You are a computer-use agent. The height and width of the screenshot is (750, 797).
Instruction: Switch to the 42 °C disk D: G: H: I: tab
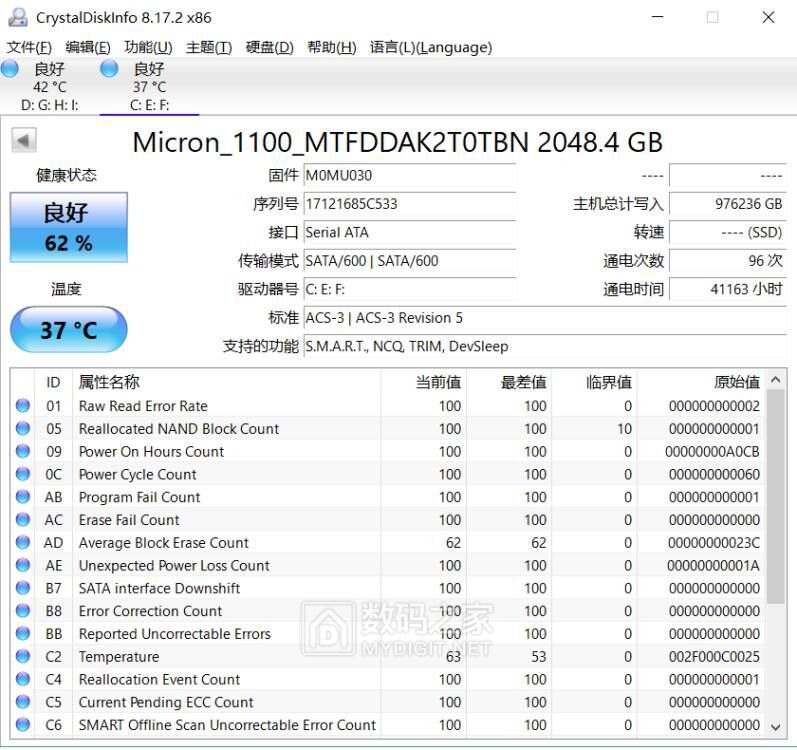point(49,86)
